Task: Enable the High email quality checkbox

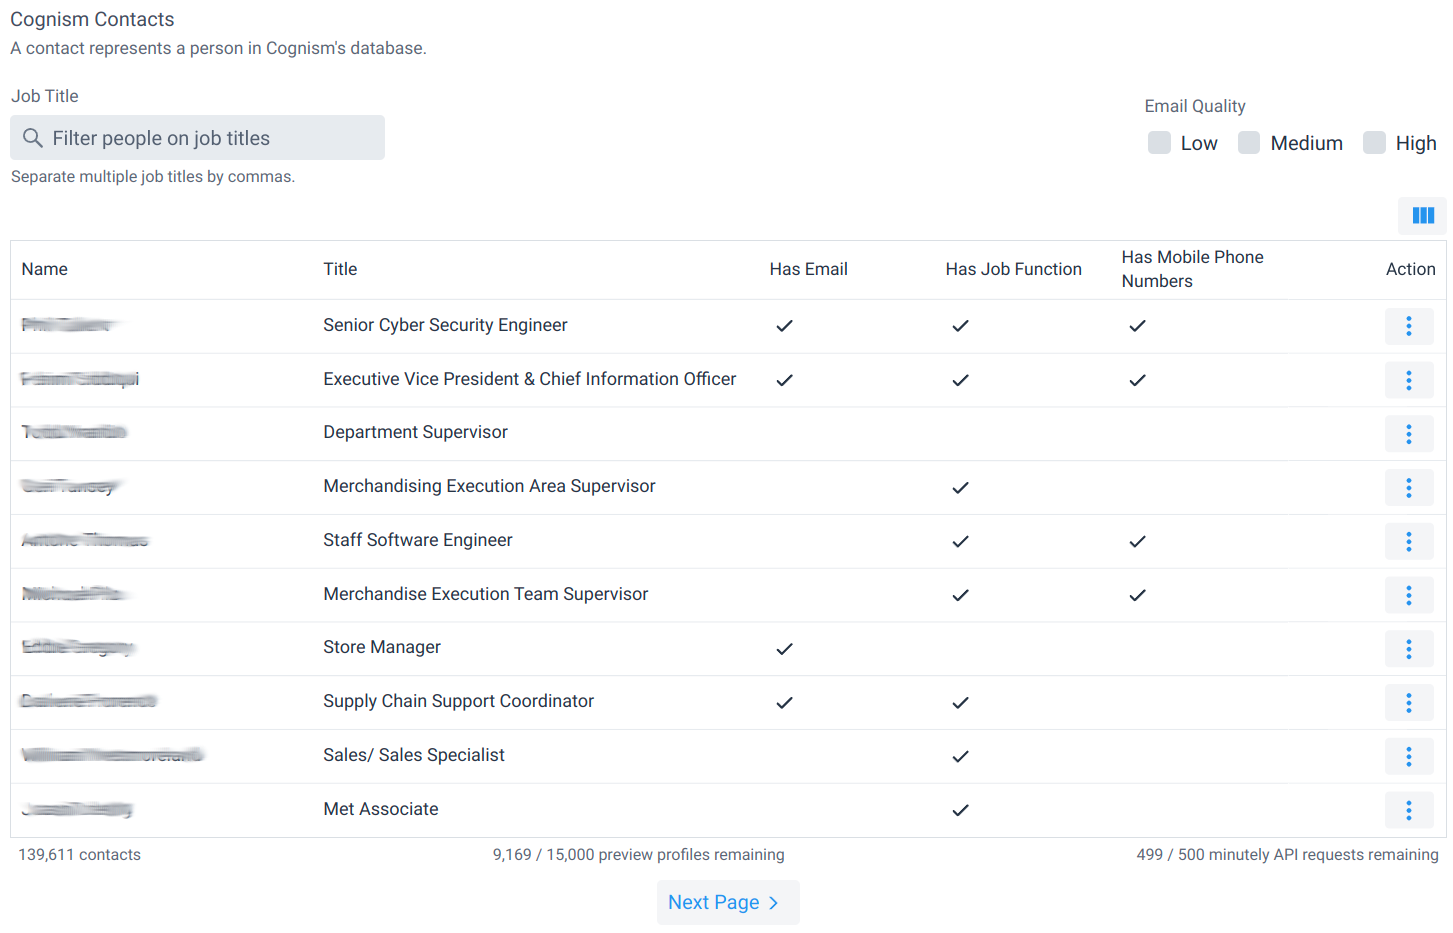Action: click(1374, 142)
